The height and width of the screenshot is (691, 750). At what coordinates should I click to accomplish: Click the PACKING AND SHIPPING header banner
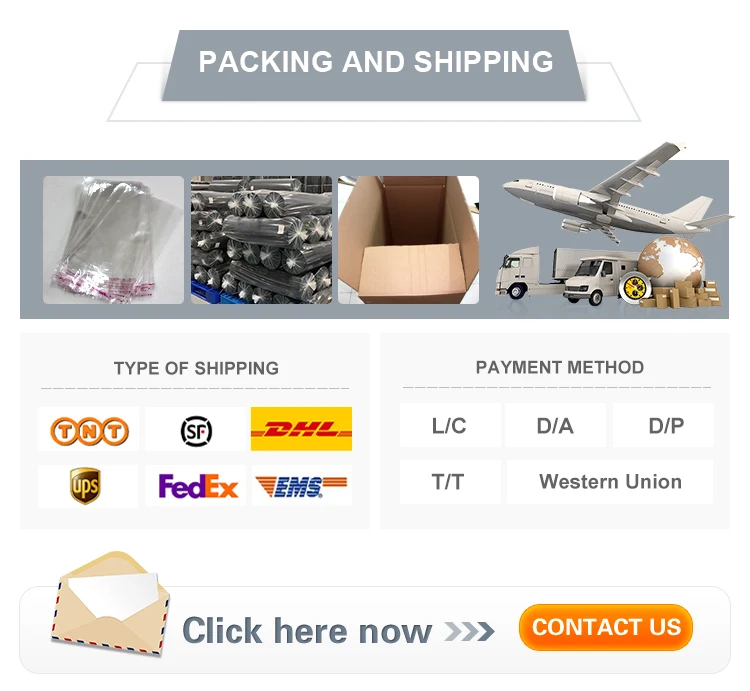click(375, 66)
